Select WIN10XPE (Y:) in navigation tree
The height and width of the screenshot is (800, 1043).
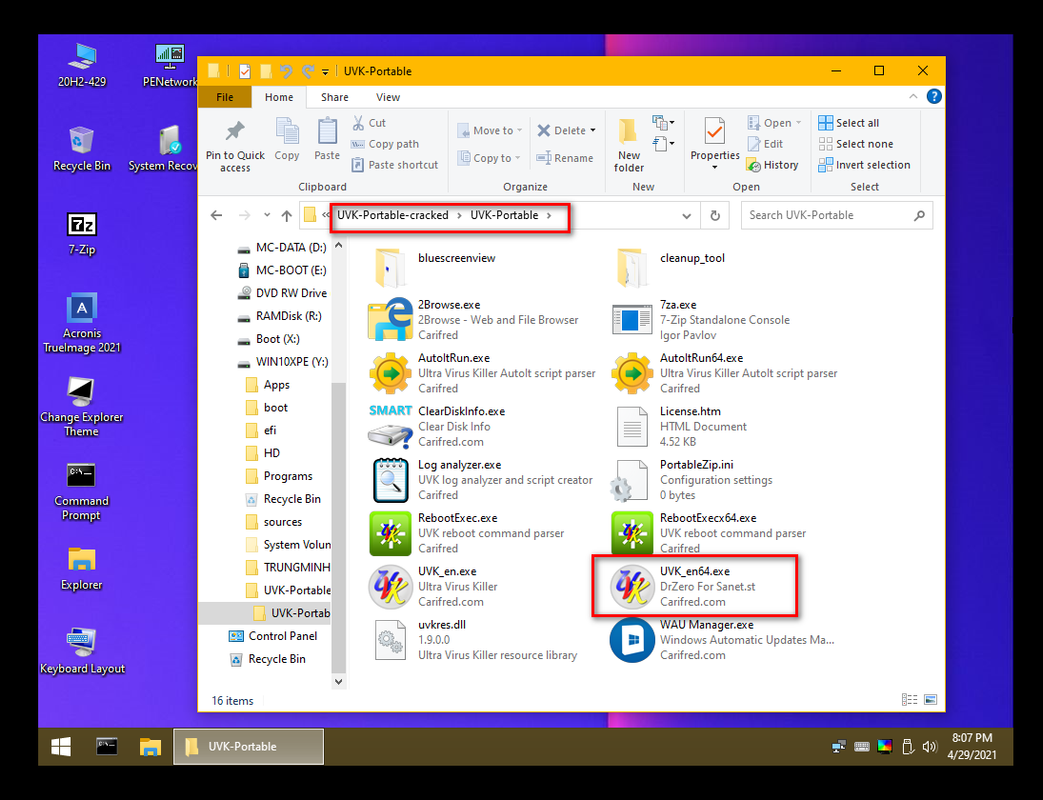[x=283, y=362]
